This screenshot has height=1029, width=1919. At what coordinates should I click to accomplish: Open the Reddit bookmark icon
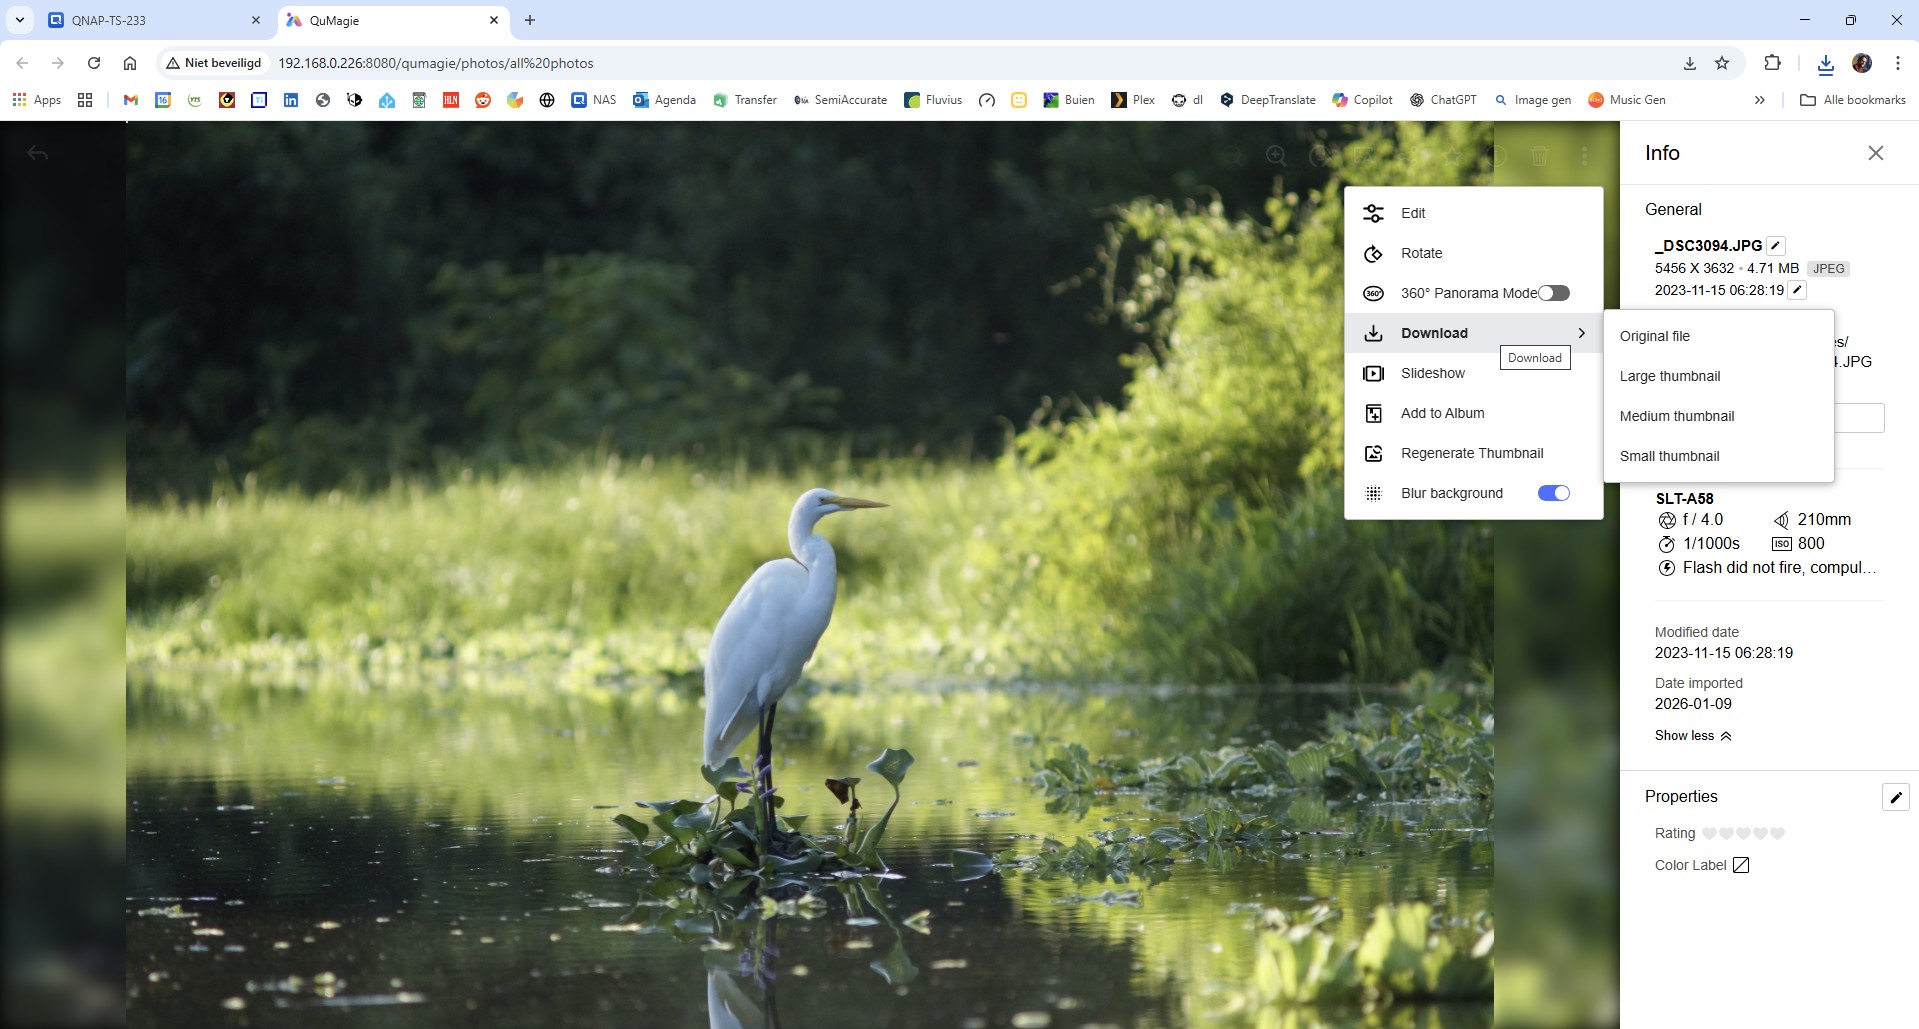pos(483,100)
